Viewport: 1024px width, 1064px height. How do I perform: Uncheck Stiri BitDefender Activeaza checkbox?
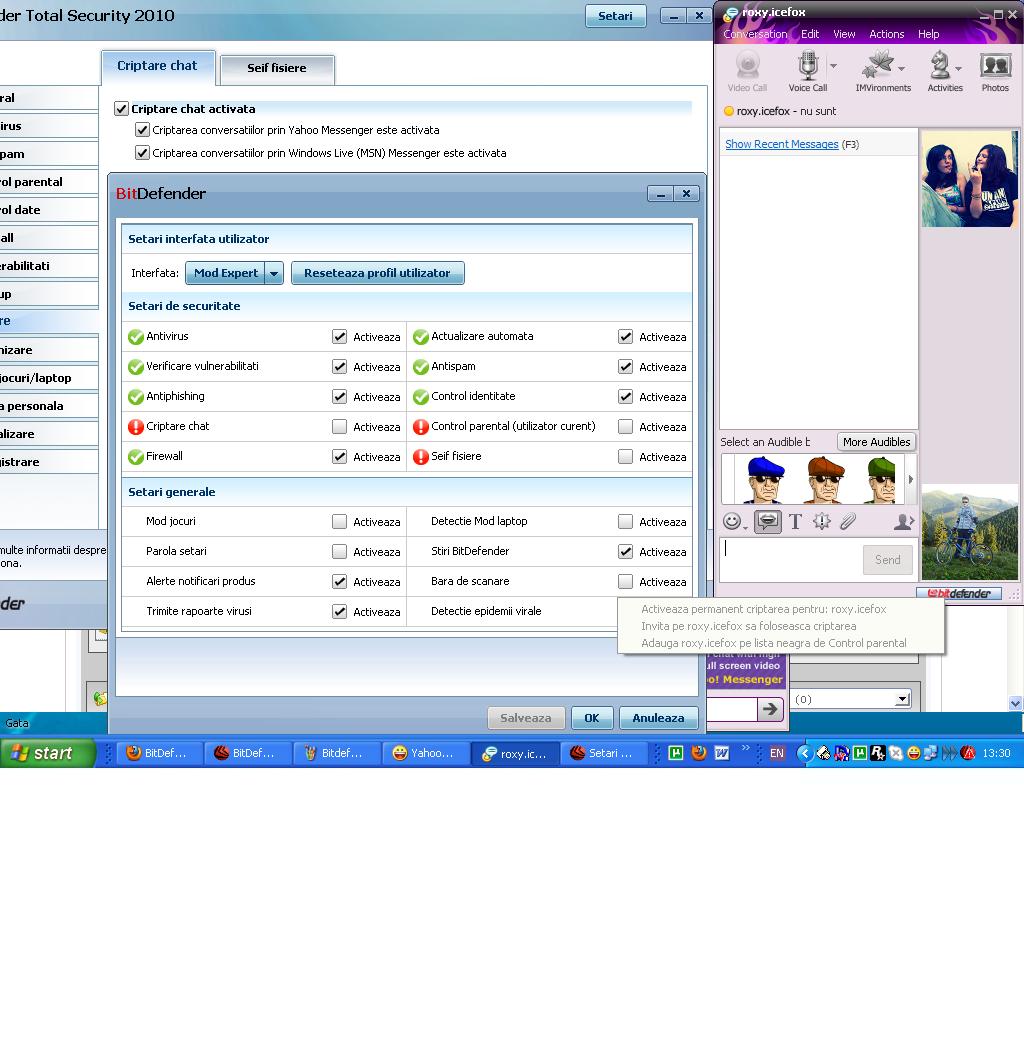tap(626, 552)
